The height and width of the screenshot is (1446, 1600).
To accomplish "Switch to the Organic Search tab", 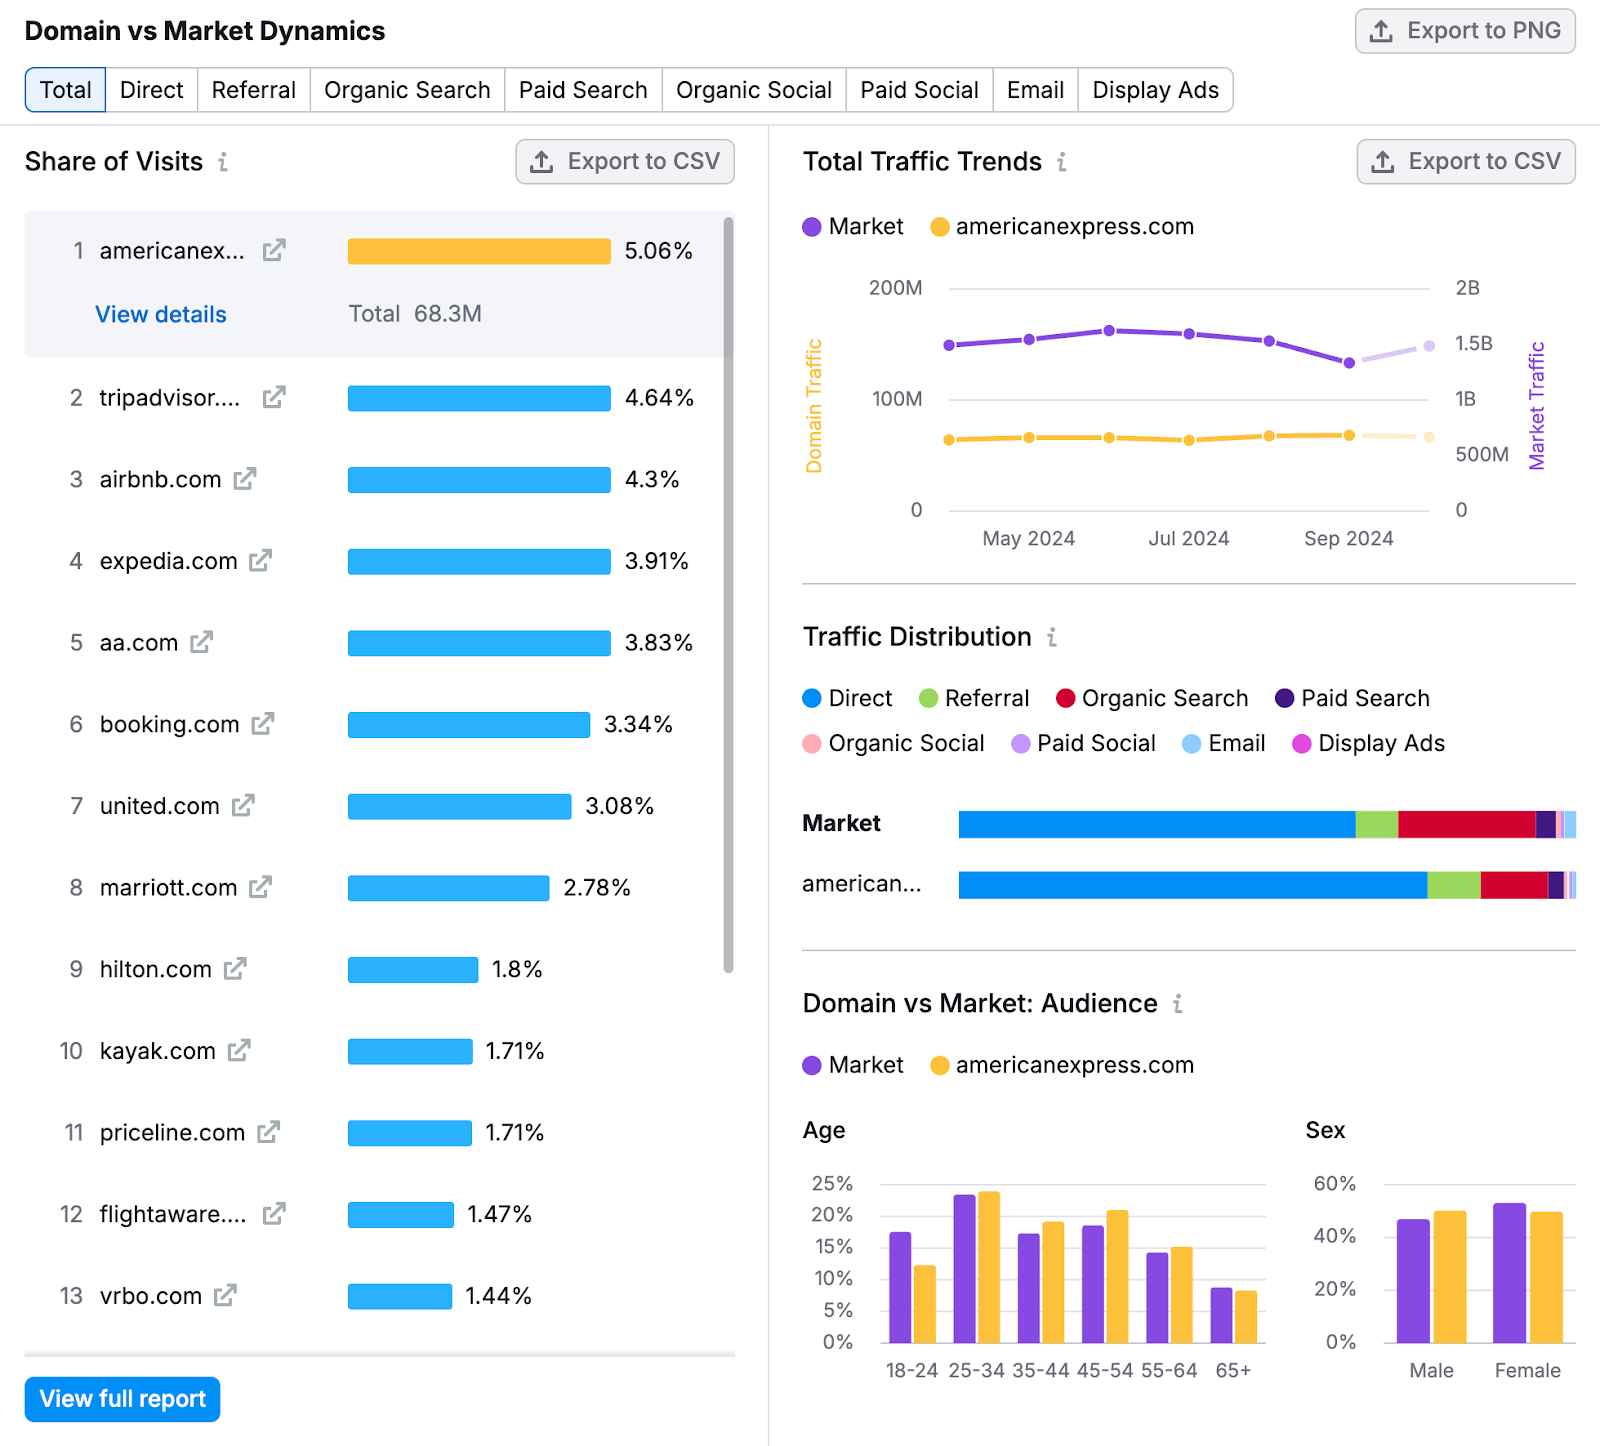I will pos(407,90).
